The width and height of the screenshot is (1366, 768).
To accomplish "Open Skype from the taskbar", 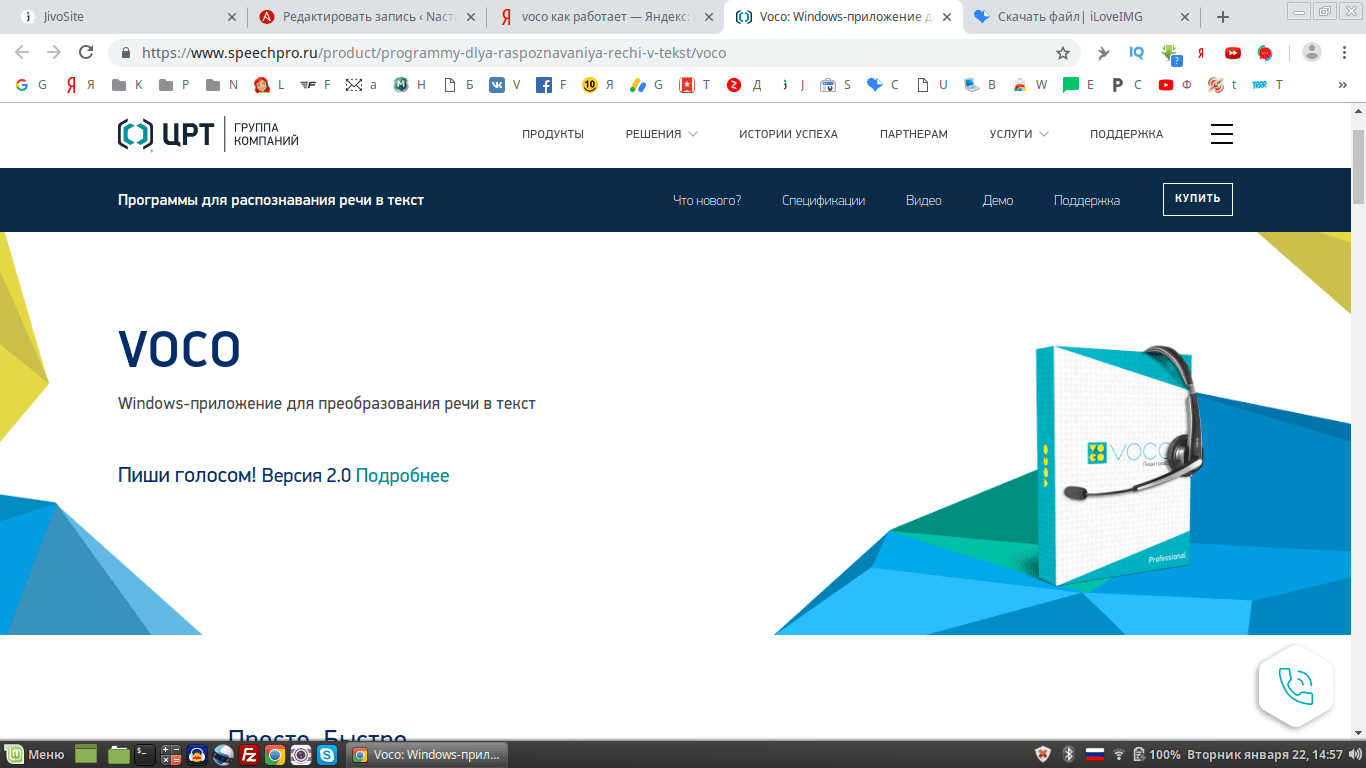I will point(327,755).
